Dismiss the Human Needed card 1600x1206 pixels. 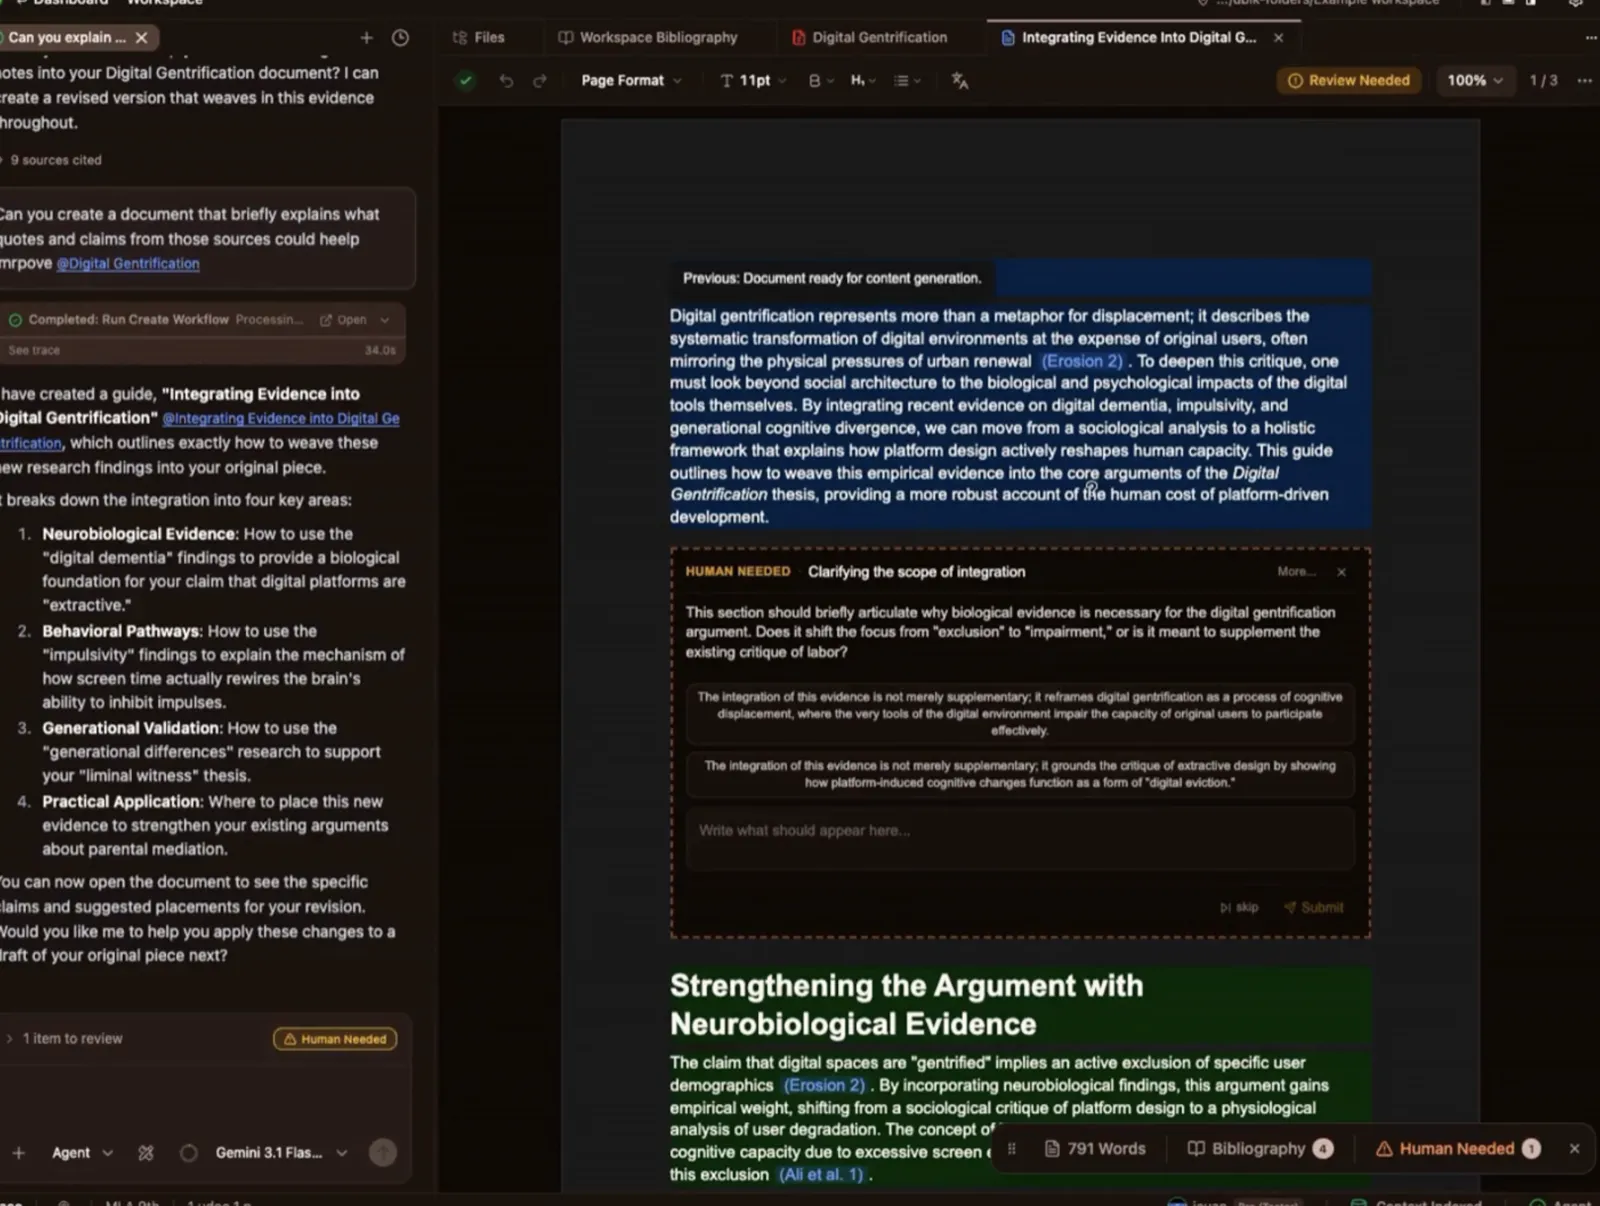pos(1342,572)
